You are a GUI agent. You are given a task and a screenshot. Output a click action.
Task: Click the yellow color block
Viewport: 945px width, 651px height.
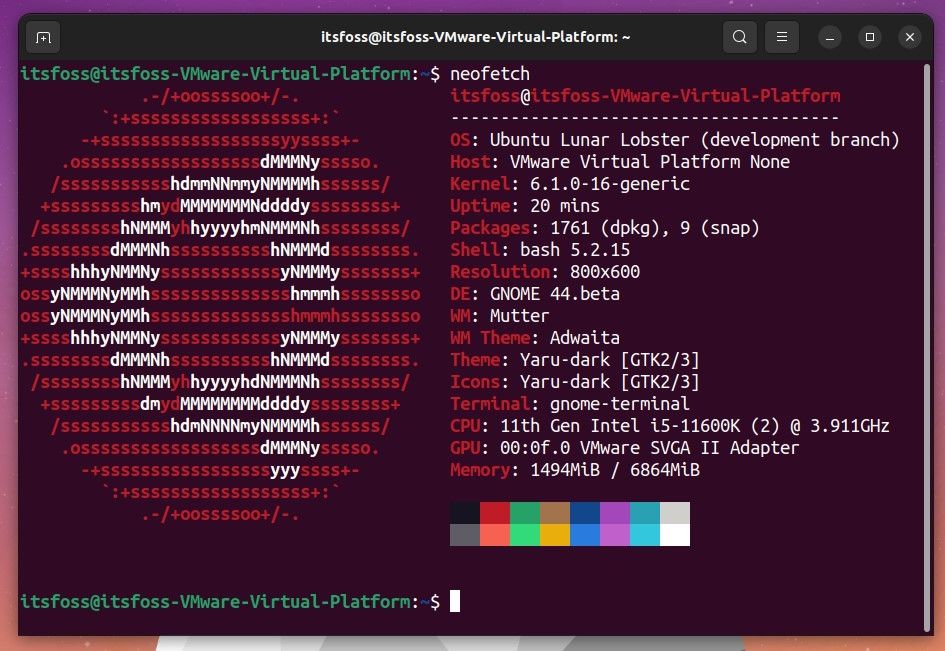pos(555,535)
